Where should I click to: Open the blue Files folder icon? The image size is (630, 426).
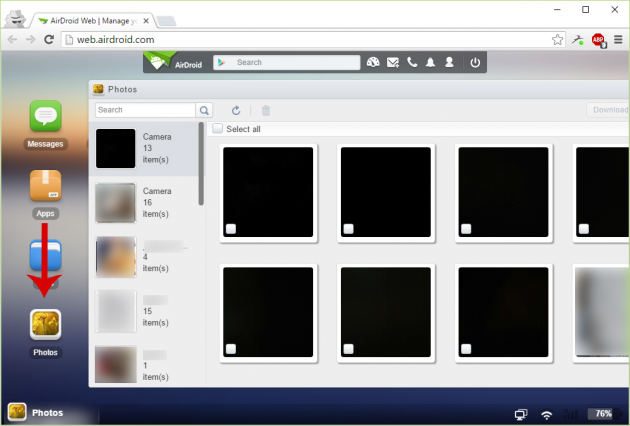(x=45, y=255)
